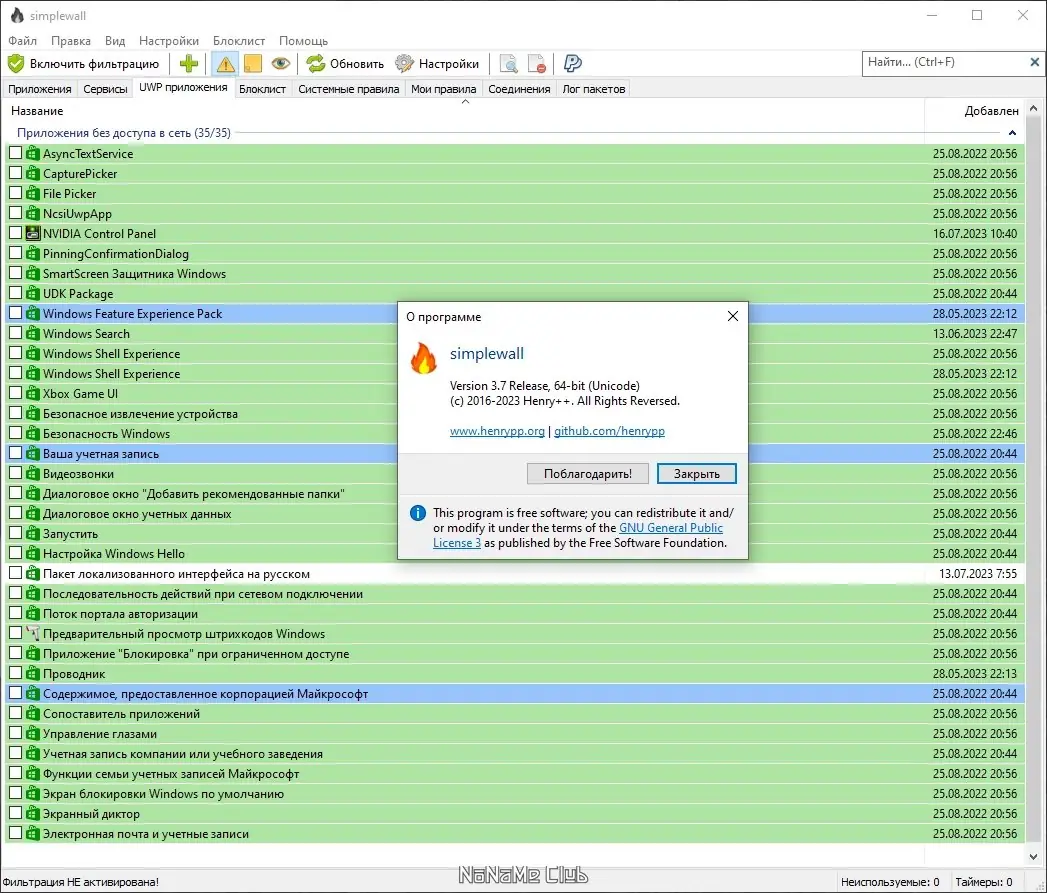Screen dimensions: 1047x893
Task: Toggle the NVIDIA Control Panel checkbox
Action: [15, 233]
